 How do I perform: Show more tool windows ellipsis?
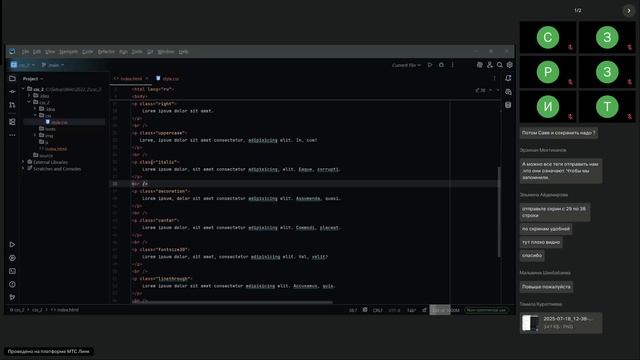tap(12, 135)
